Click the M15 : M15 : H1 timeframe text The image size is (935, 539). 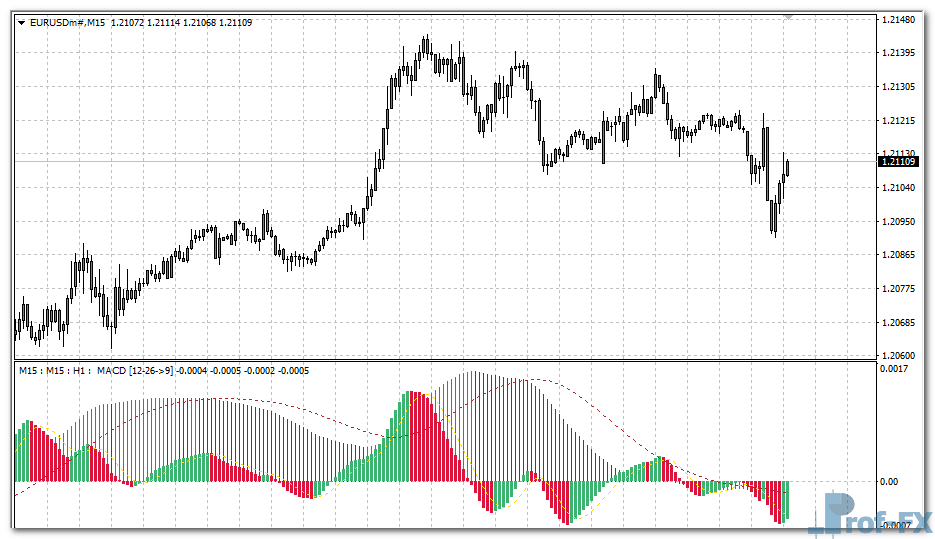click(x=56, y=371)
